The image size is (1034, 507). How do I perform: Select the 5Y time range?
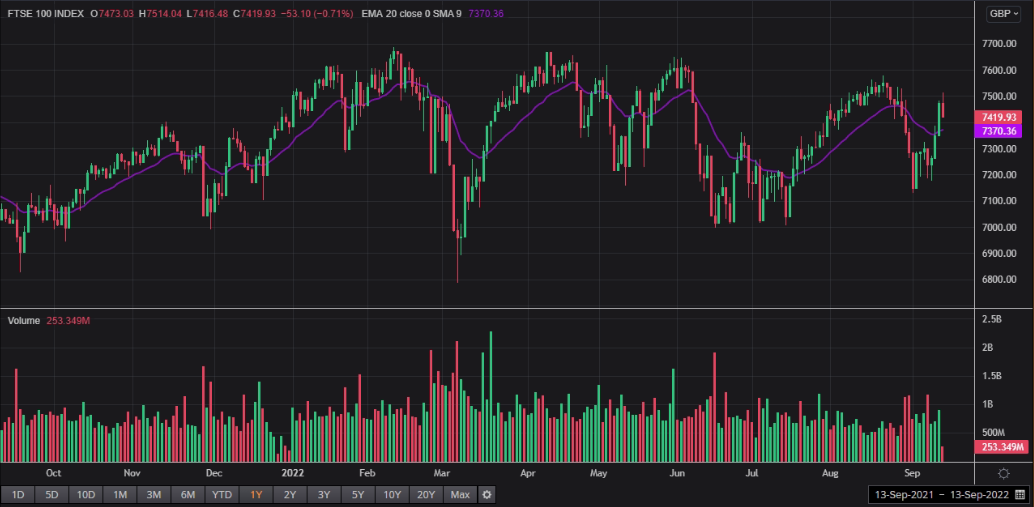tap(358, 494)
